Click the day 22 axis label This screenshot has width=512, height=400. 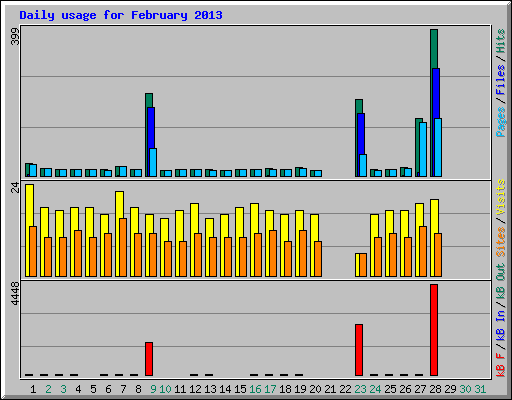[345, 389]
